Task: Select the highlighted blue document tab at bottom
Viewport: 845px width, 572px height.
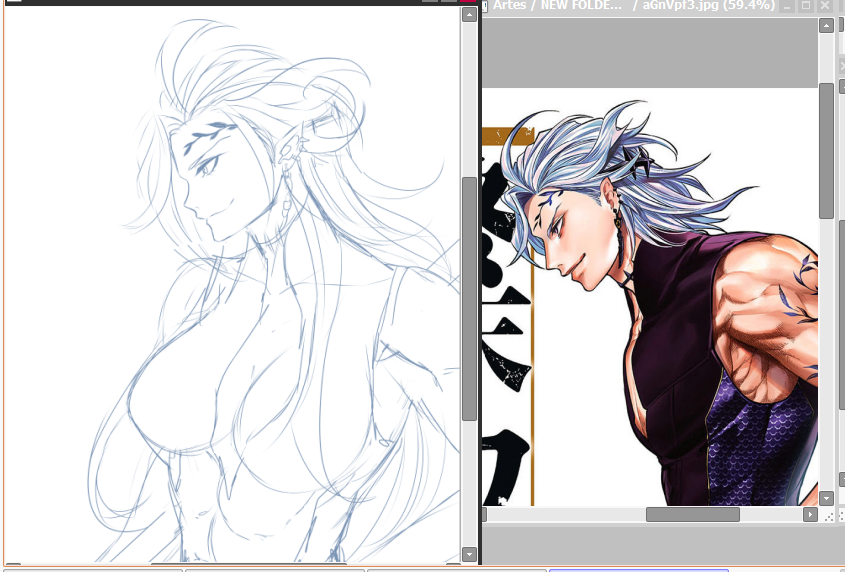Action: tap(638, 570)
